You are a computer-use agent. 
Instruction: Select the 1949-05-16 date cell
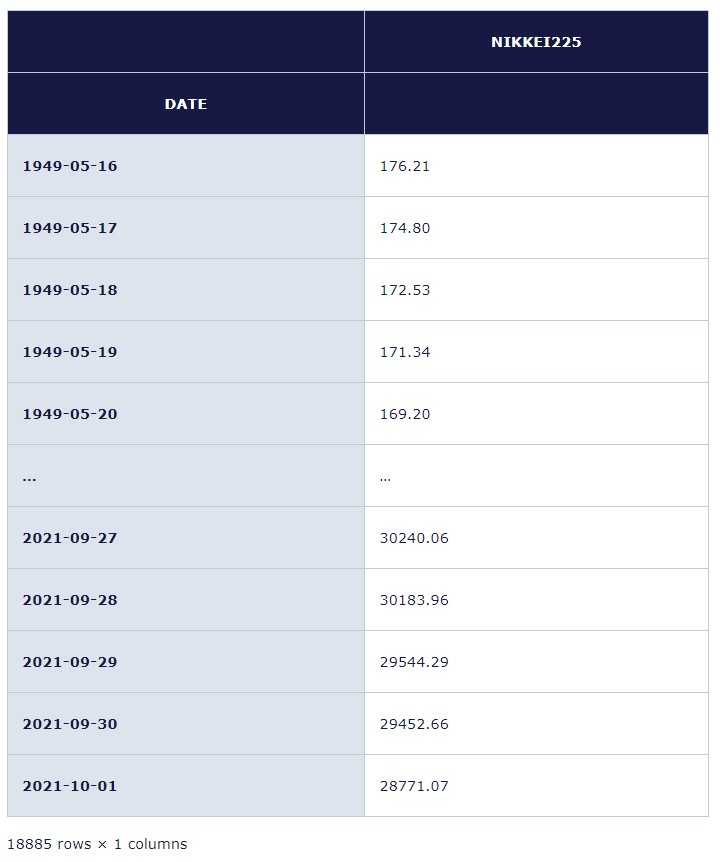pos(70,166)
